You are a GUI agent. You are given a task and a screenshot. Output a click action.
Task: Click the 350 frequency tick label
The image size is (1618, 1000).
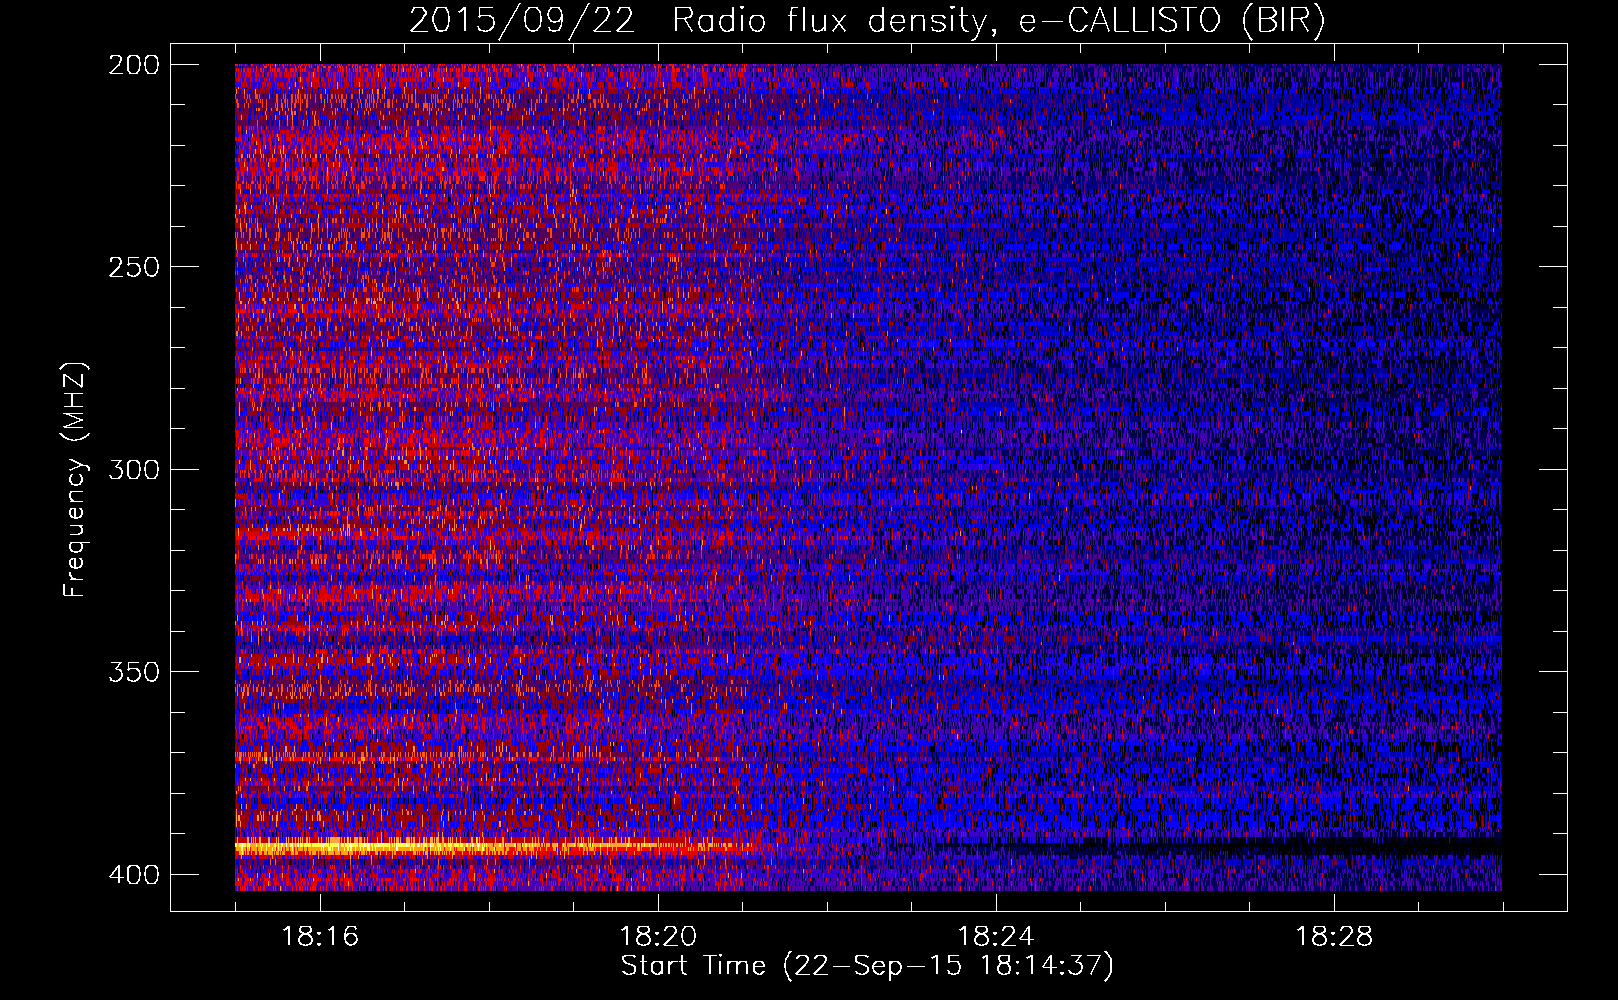click(133, 672)
